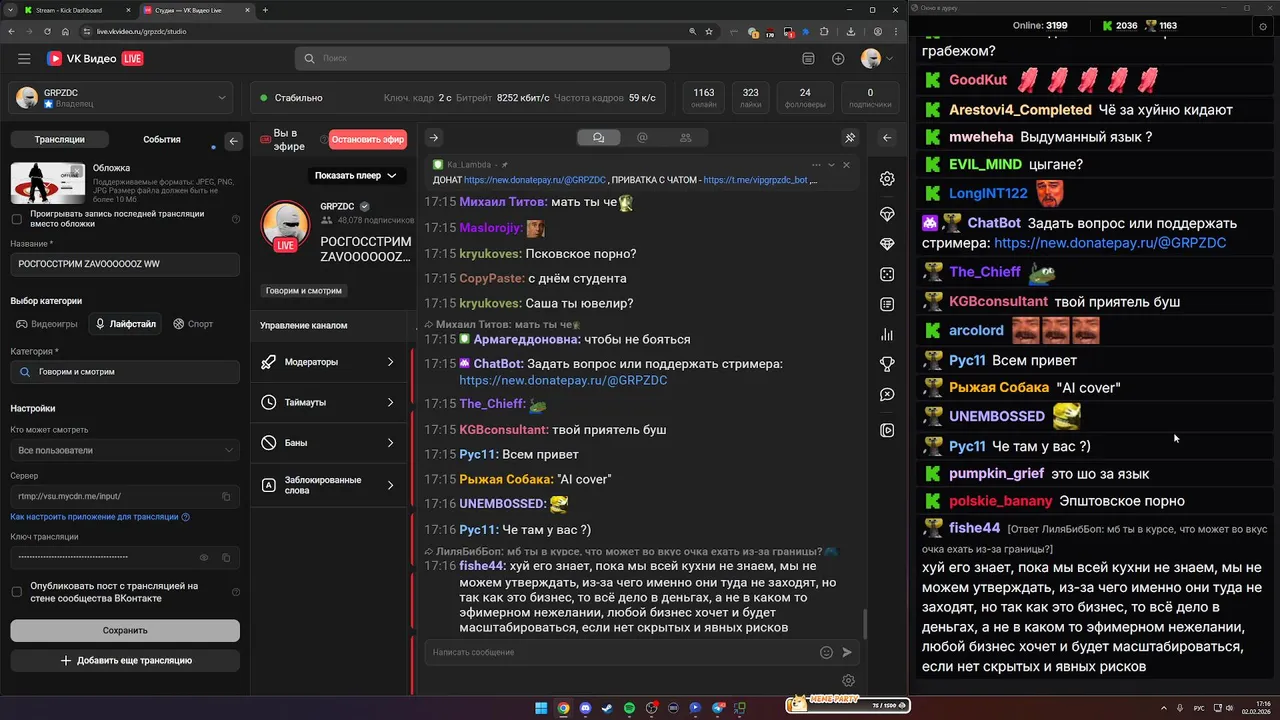Image resolution: width=1280 pixels, height=720 pixels.
Task: Open the VK Video hamburger menu
Action: tap(24, 59)
